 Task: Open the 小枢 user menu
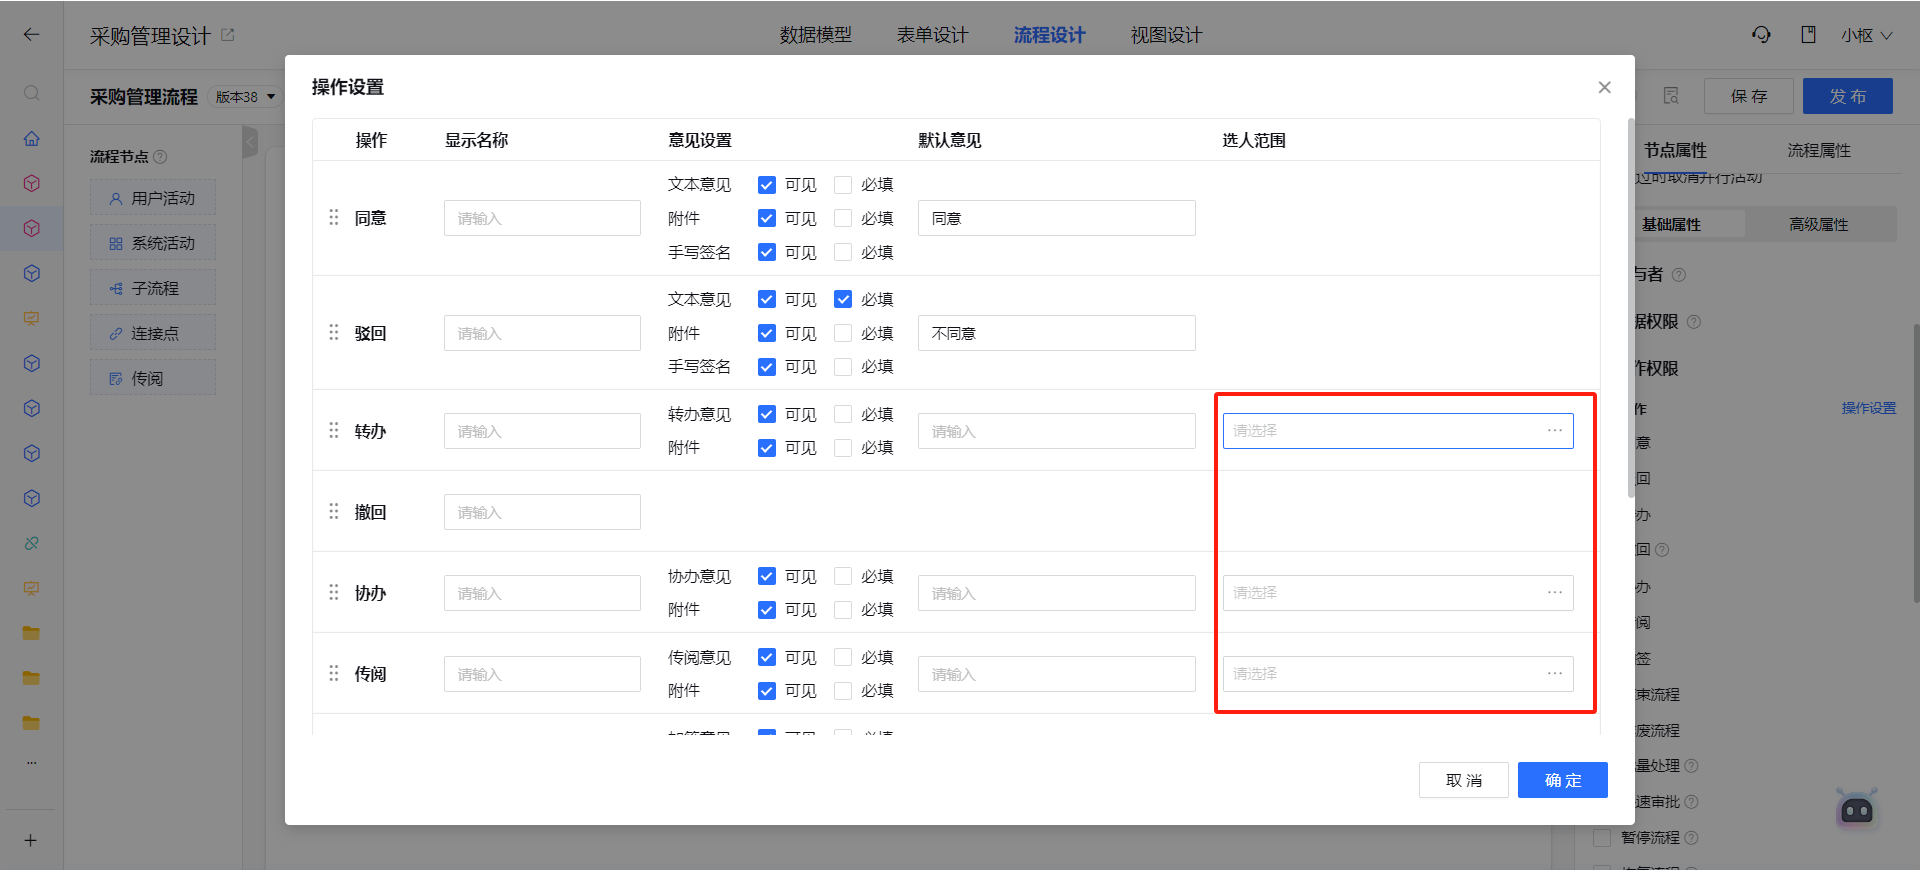pyautogui.click(x=1867, y=35)
